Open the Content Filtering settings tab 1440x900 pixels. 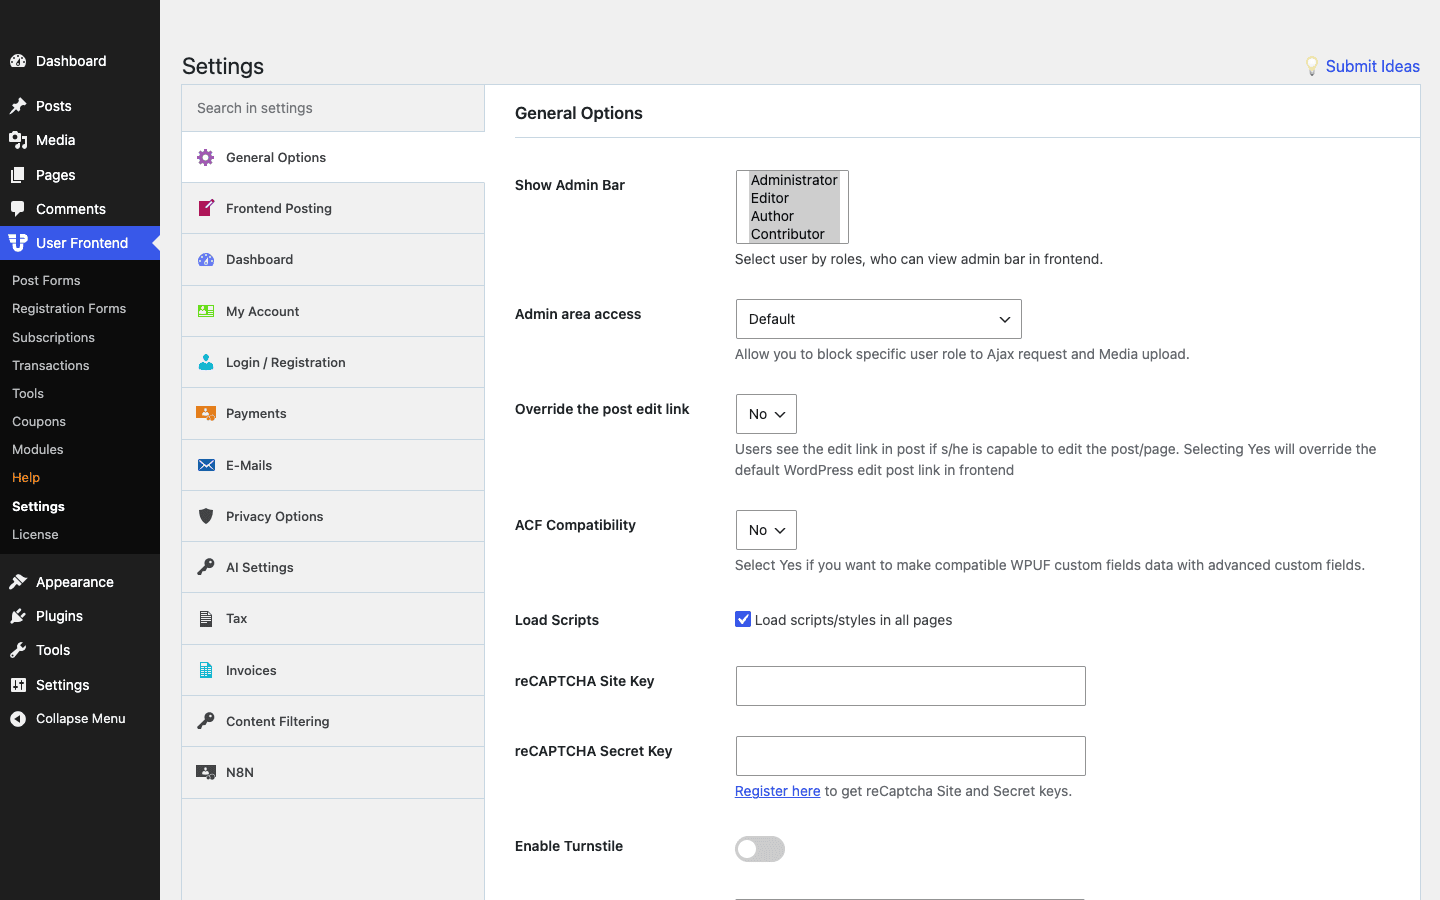point(333,721)
